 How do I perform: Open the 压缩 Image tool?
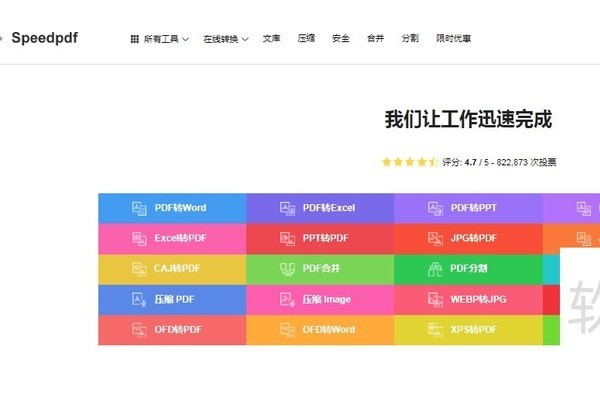[x=320, y=300]
